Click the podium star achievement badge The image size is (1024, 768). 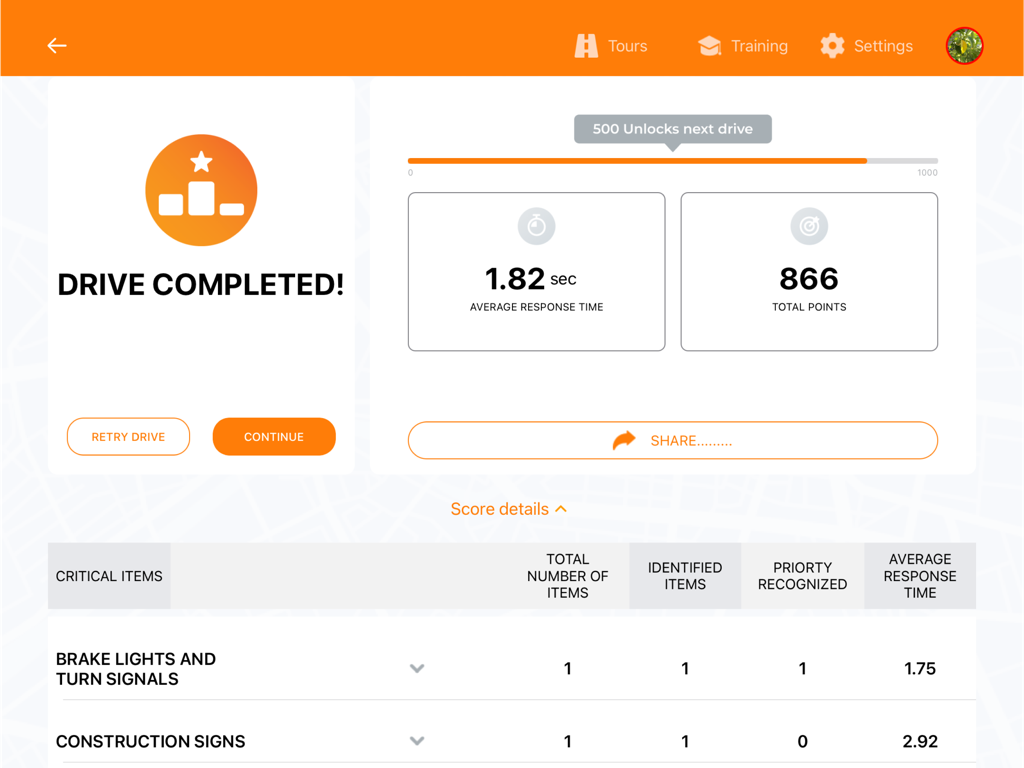click(x=201, y=190)
